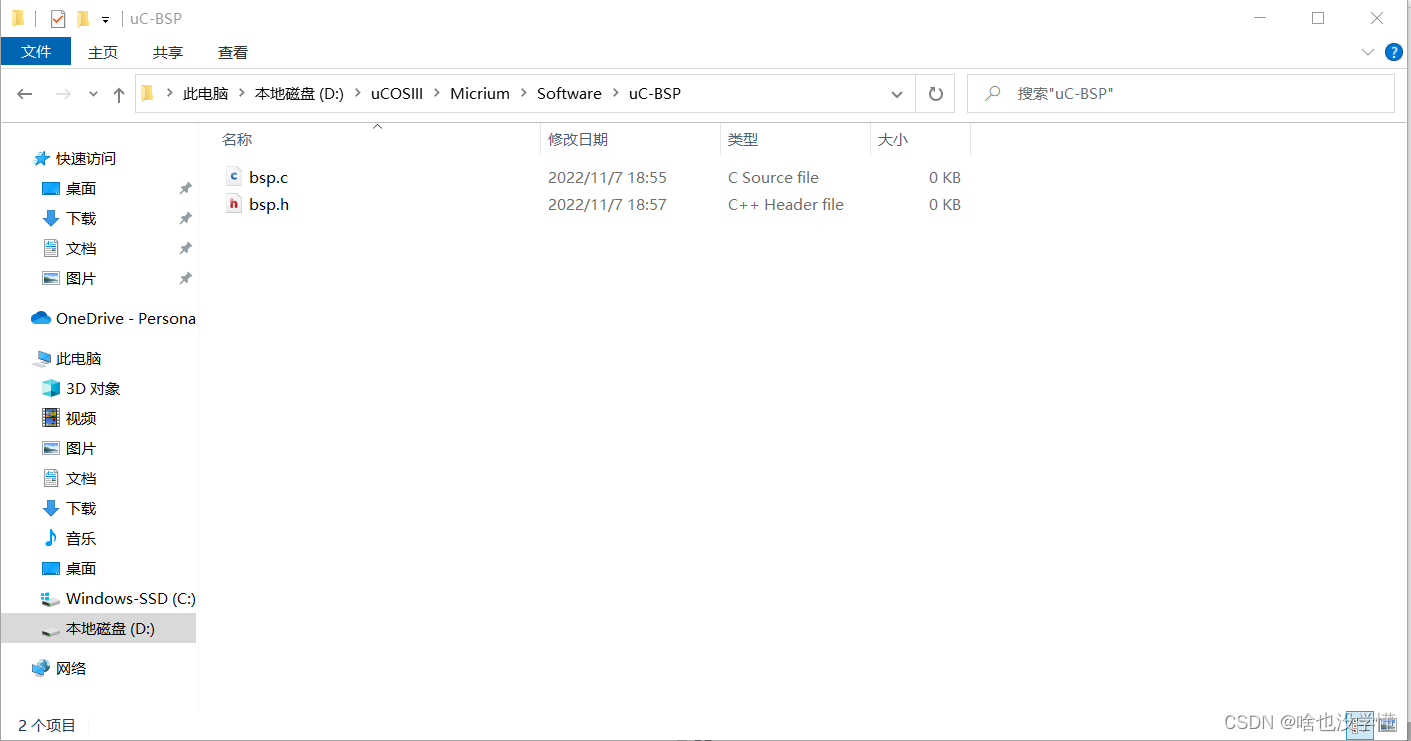
Task: Sort by the 名称 column header
Action: click(x=237, y=140)
